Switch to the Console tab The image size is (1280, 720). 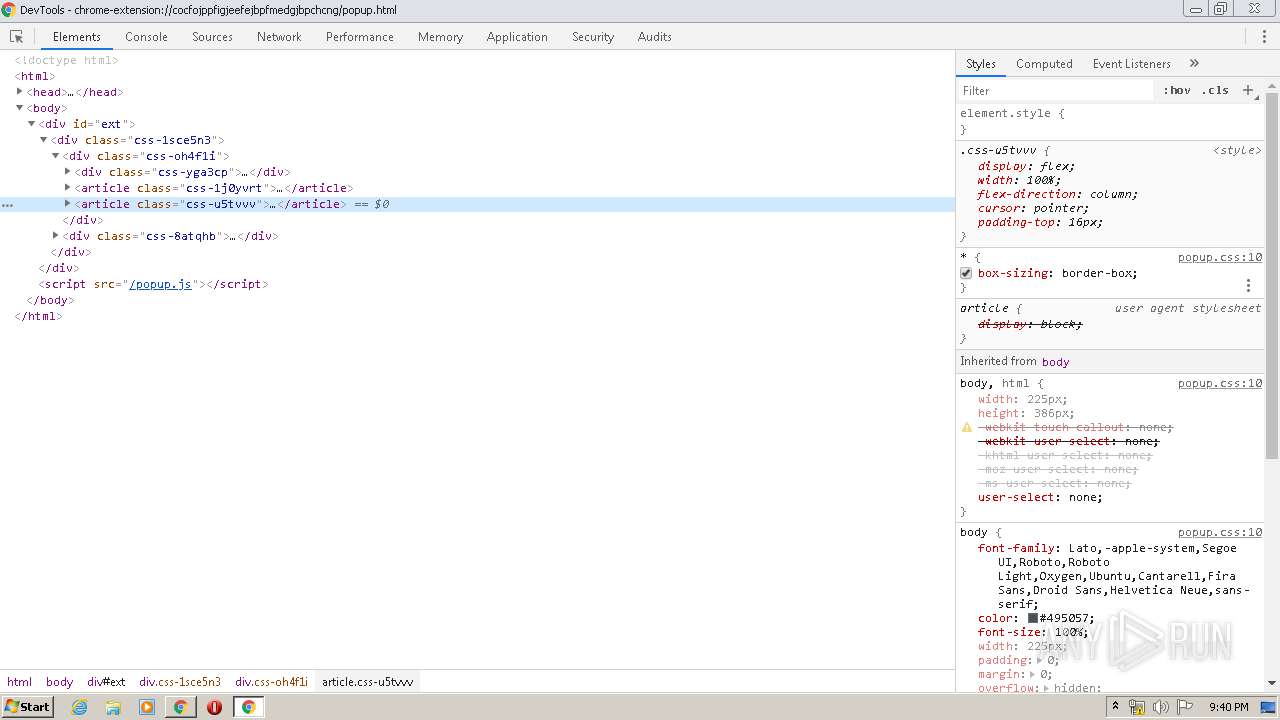[146, 36]
